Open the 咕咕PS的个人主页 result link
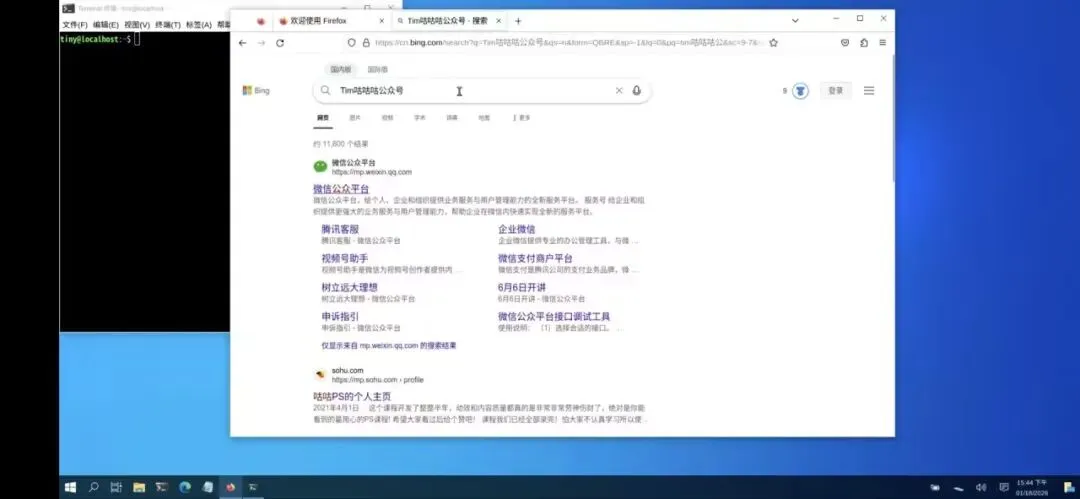This screenshot has width=1080, height=499. (352, 396)
